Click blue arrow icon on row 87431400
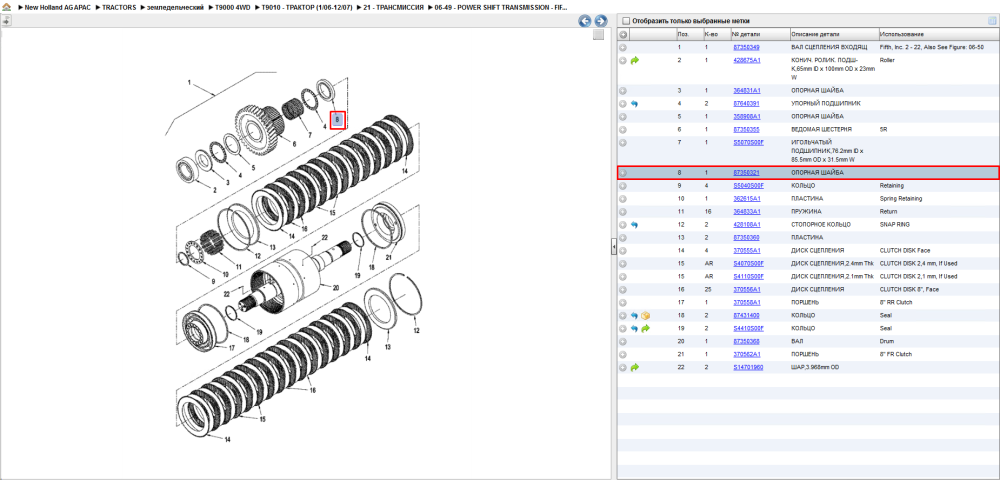The width and height of the screenshot is (1000, 480). [635, 316]
